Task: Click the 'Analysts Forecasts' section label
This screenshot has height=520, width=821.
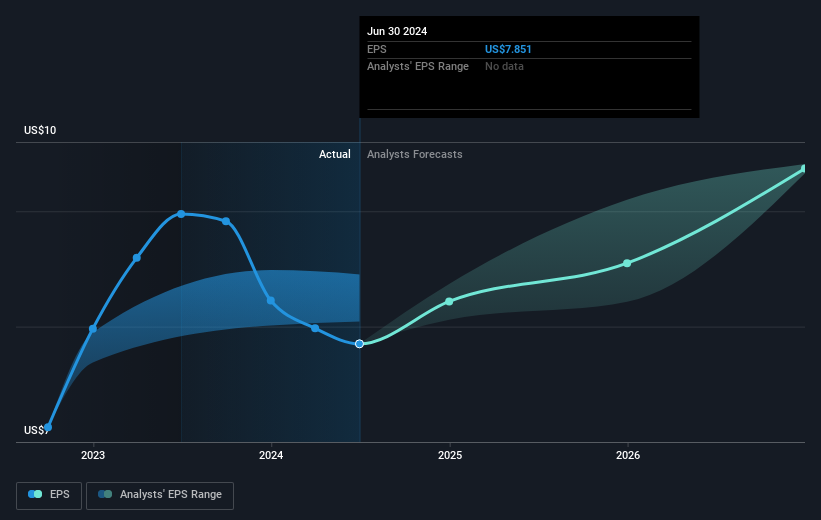Action: pyautogui.click(x=415, y=154)
